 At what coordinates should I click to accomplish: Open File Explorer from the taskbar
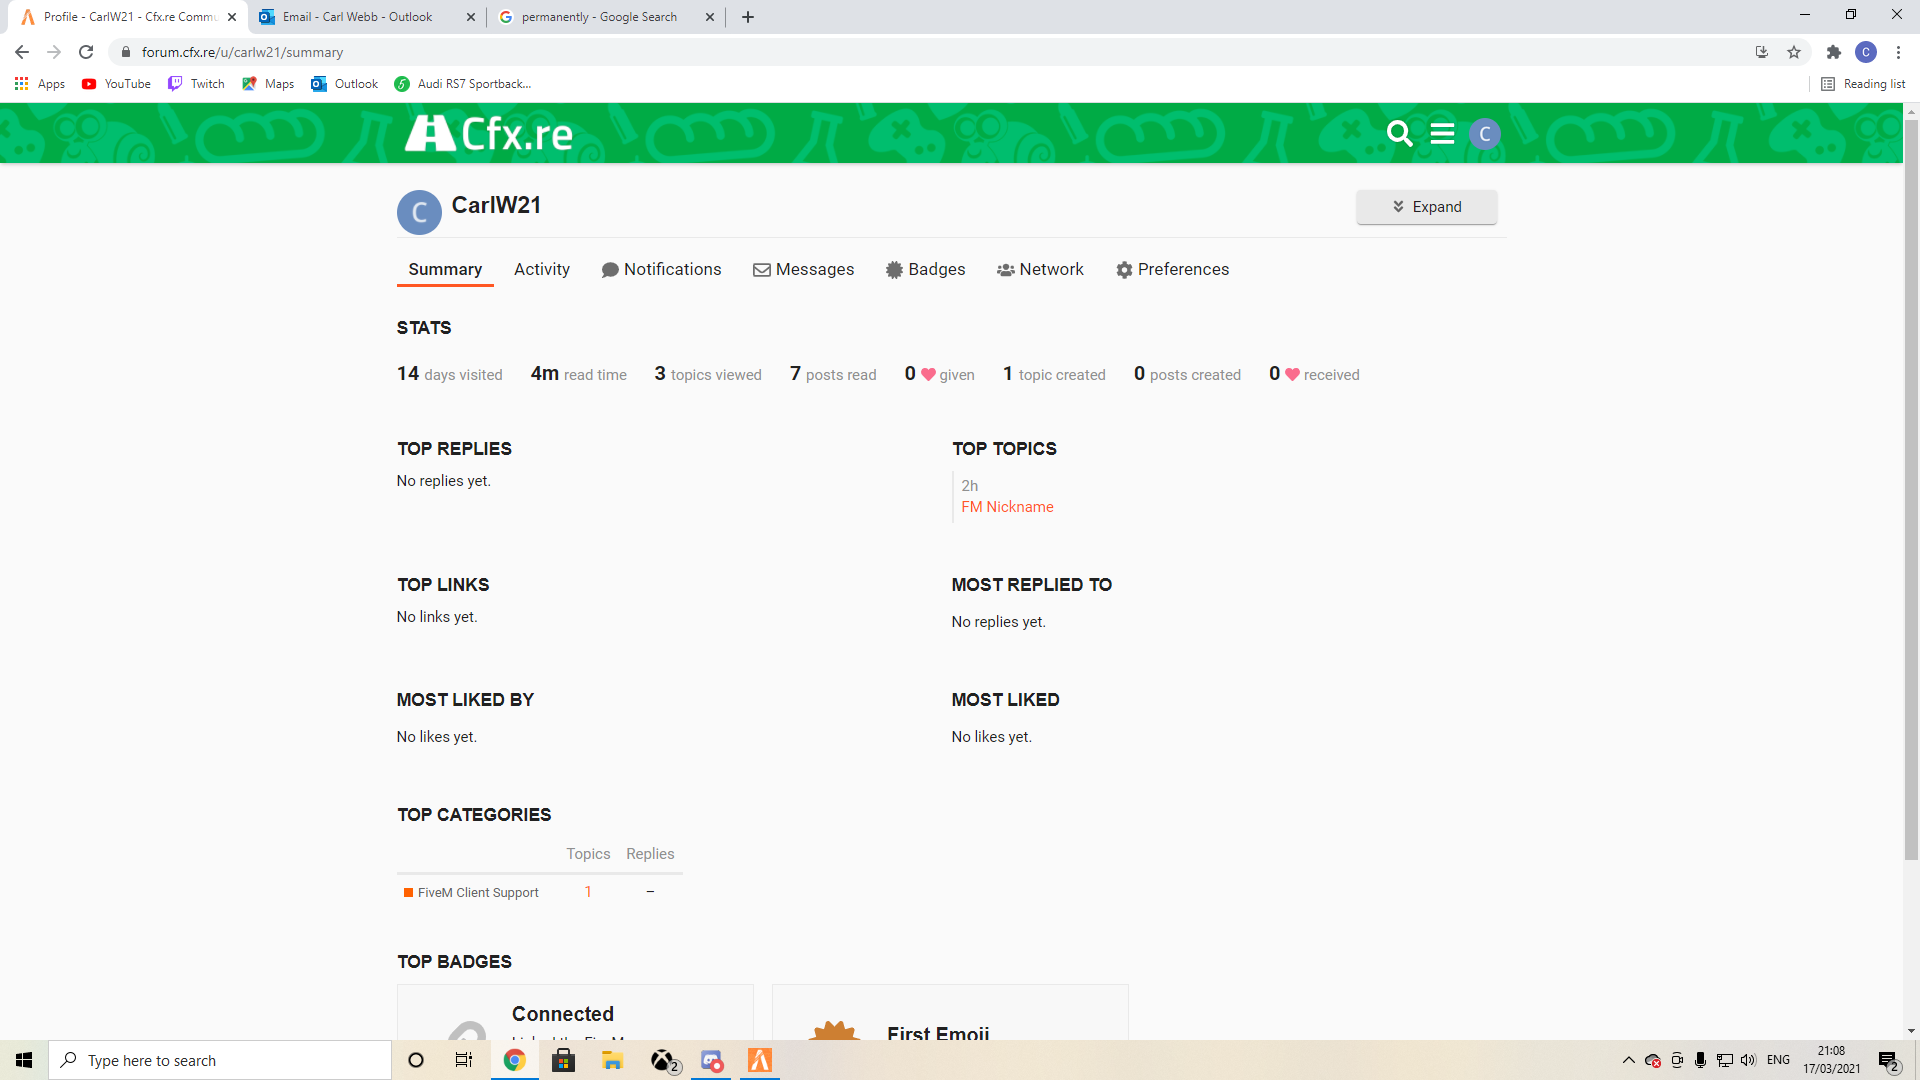[613, 1060]
